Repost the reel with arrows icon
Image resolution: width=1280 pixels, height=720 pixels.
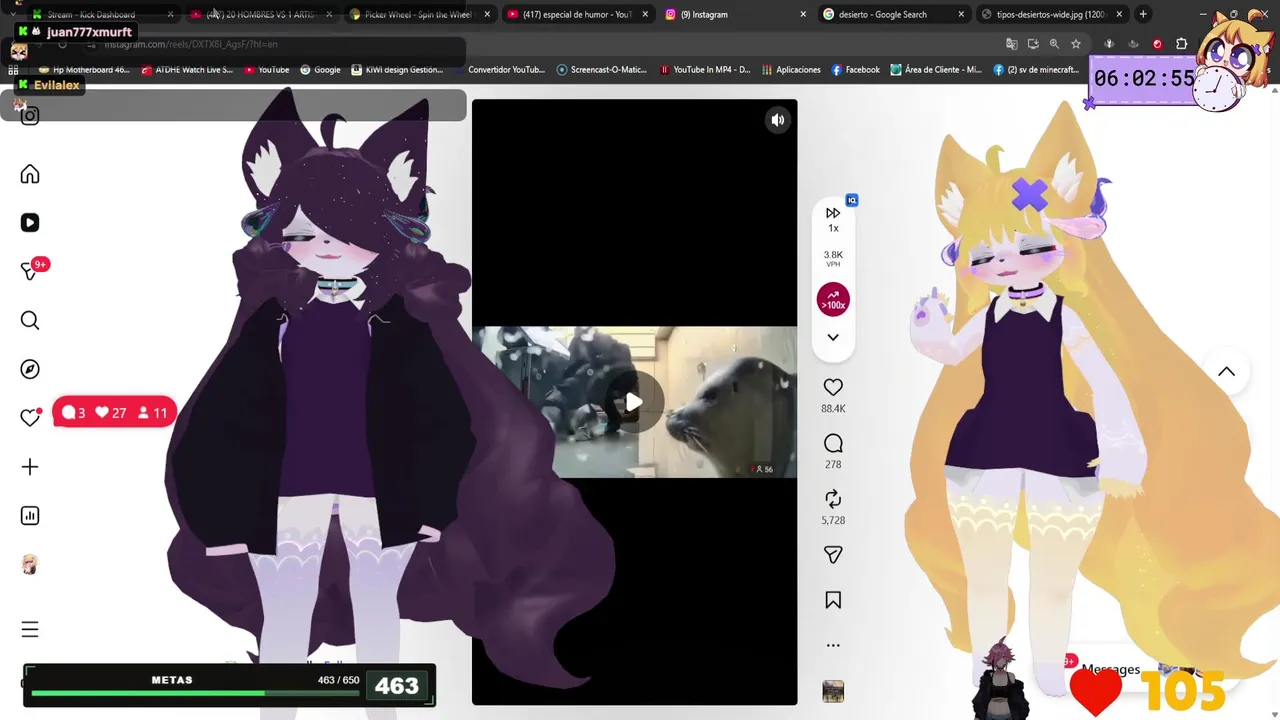[833, 498]
